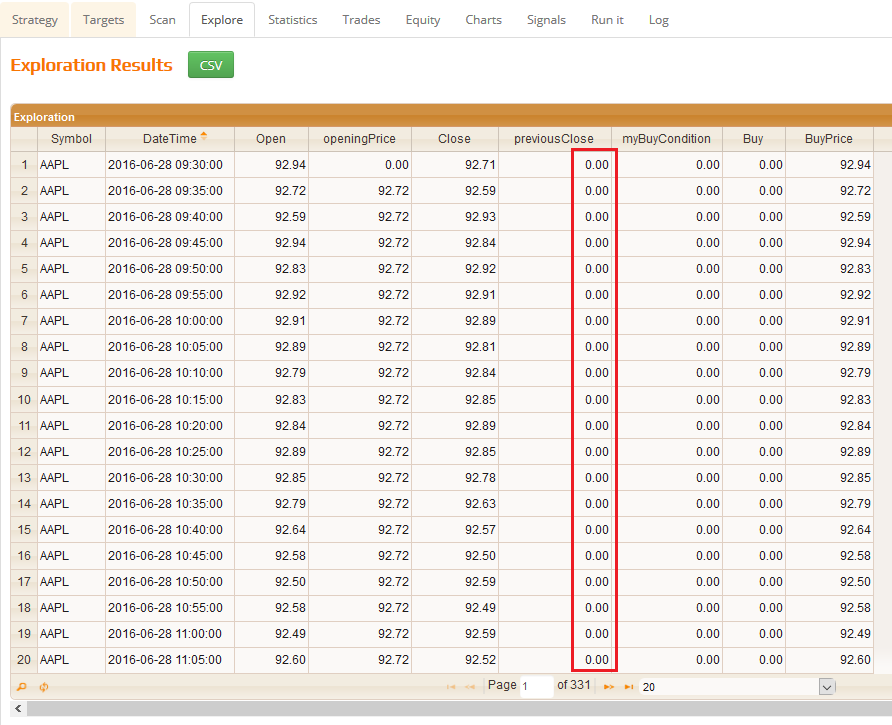Go to the first page of results
This screenshot has height=725, width=892.
[x=451, y=687]
